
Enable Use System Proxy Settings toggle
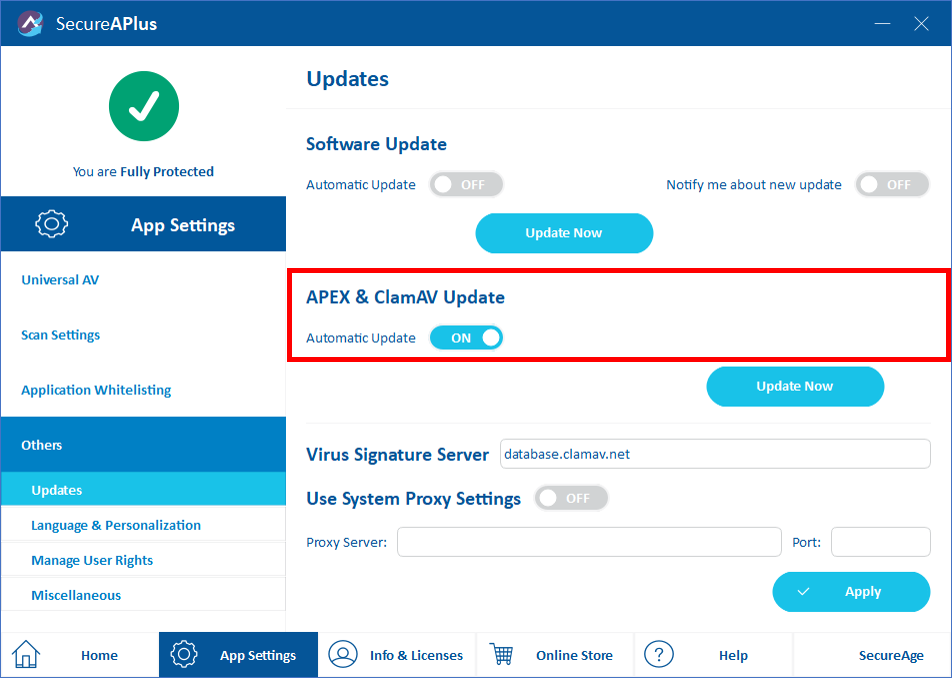tap(571, 498)
